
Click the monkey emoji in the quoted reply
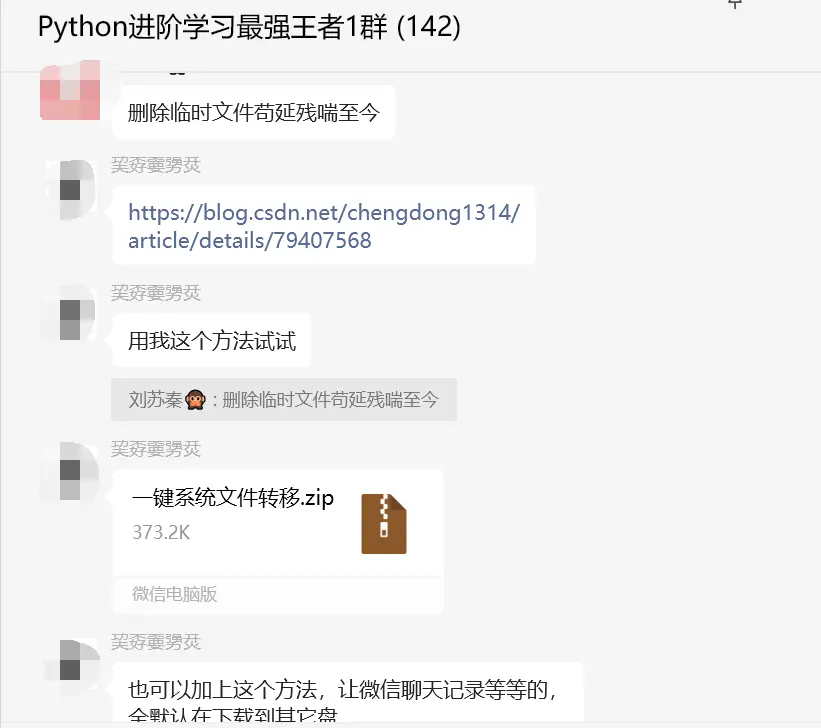(195, 400)
